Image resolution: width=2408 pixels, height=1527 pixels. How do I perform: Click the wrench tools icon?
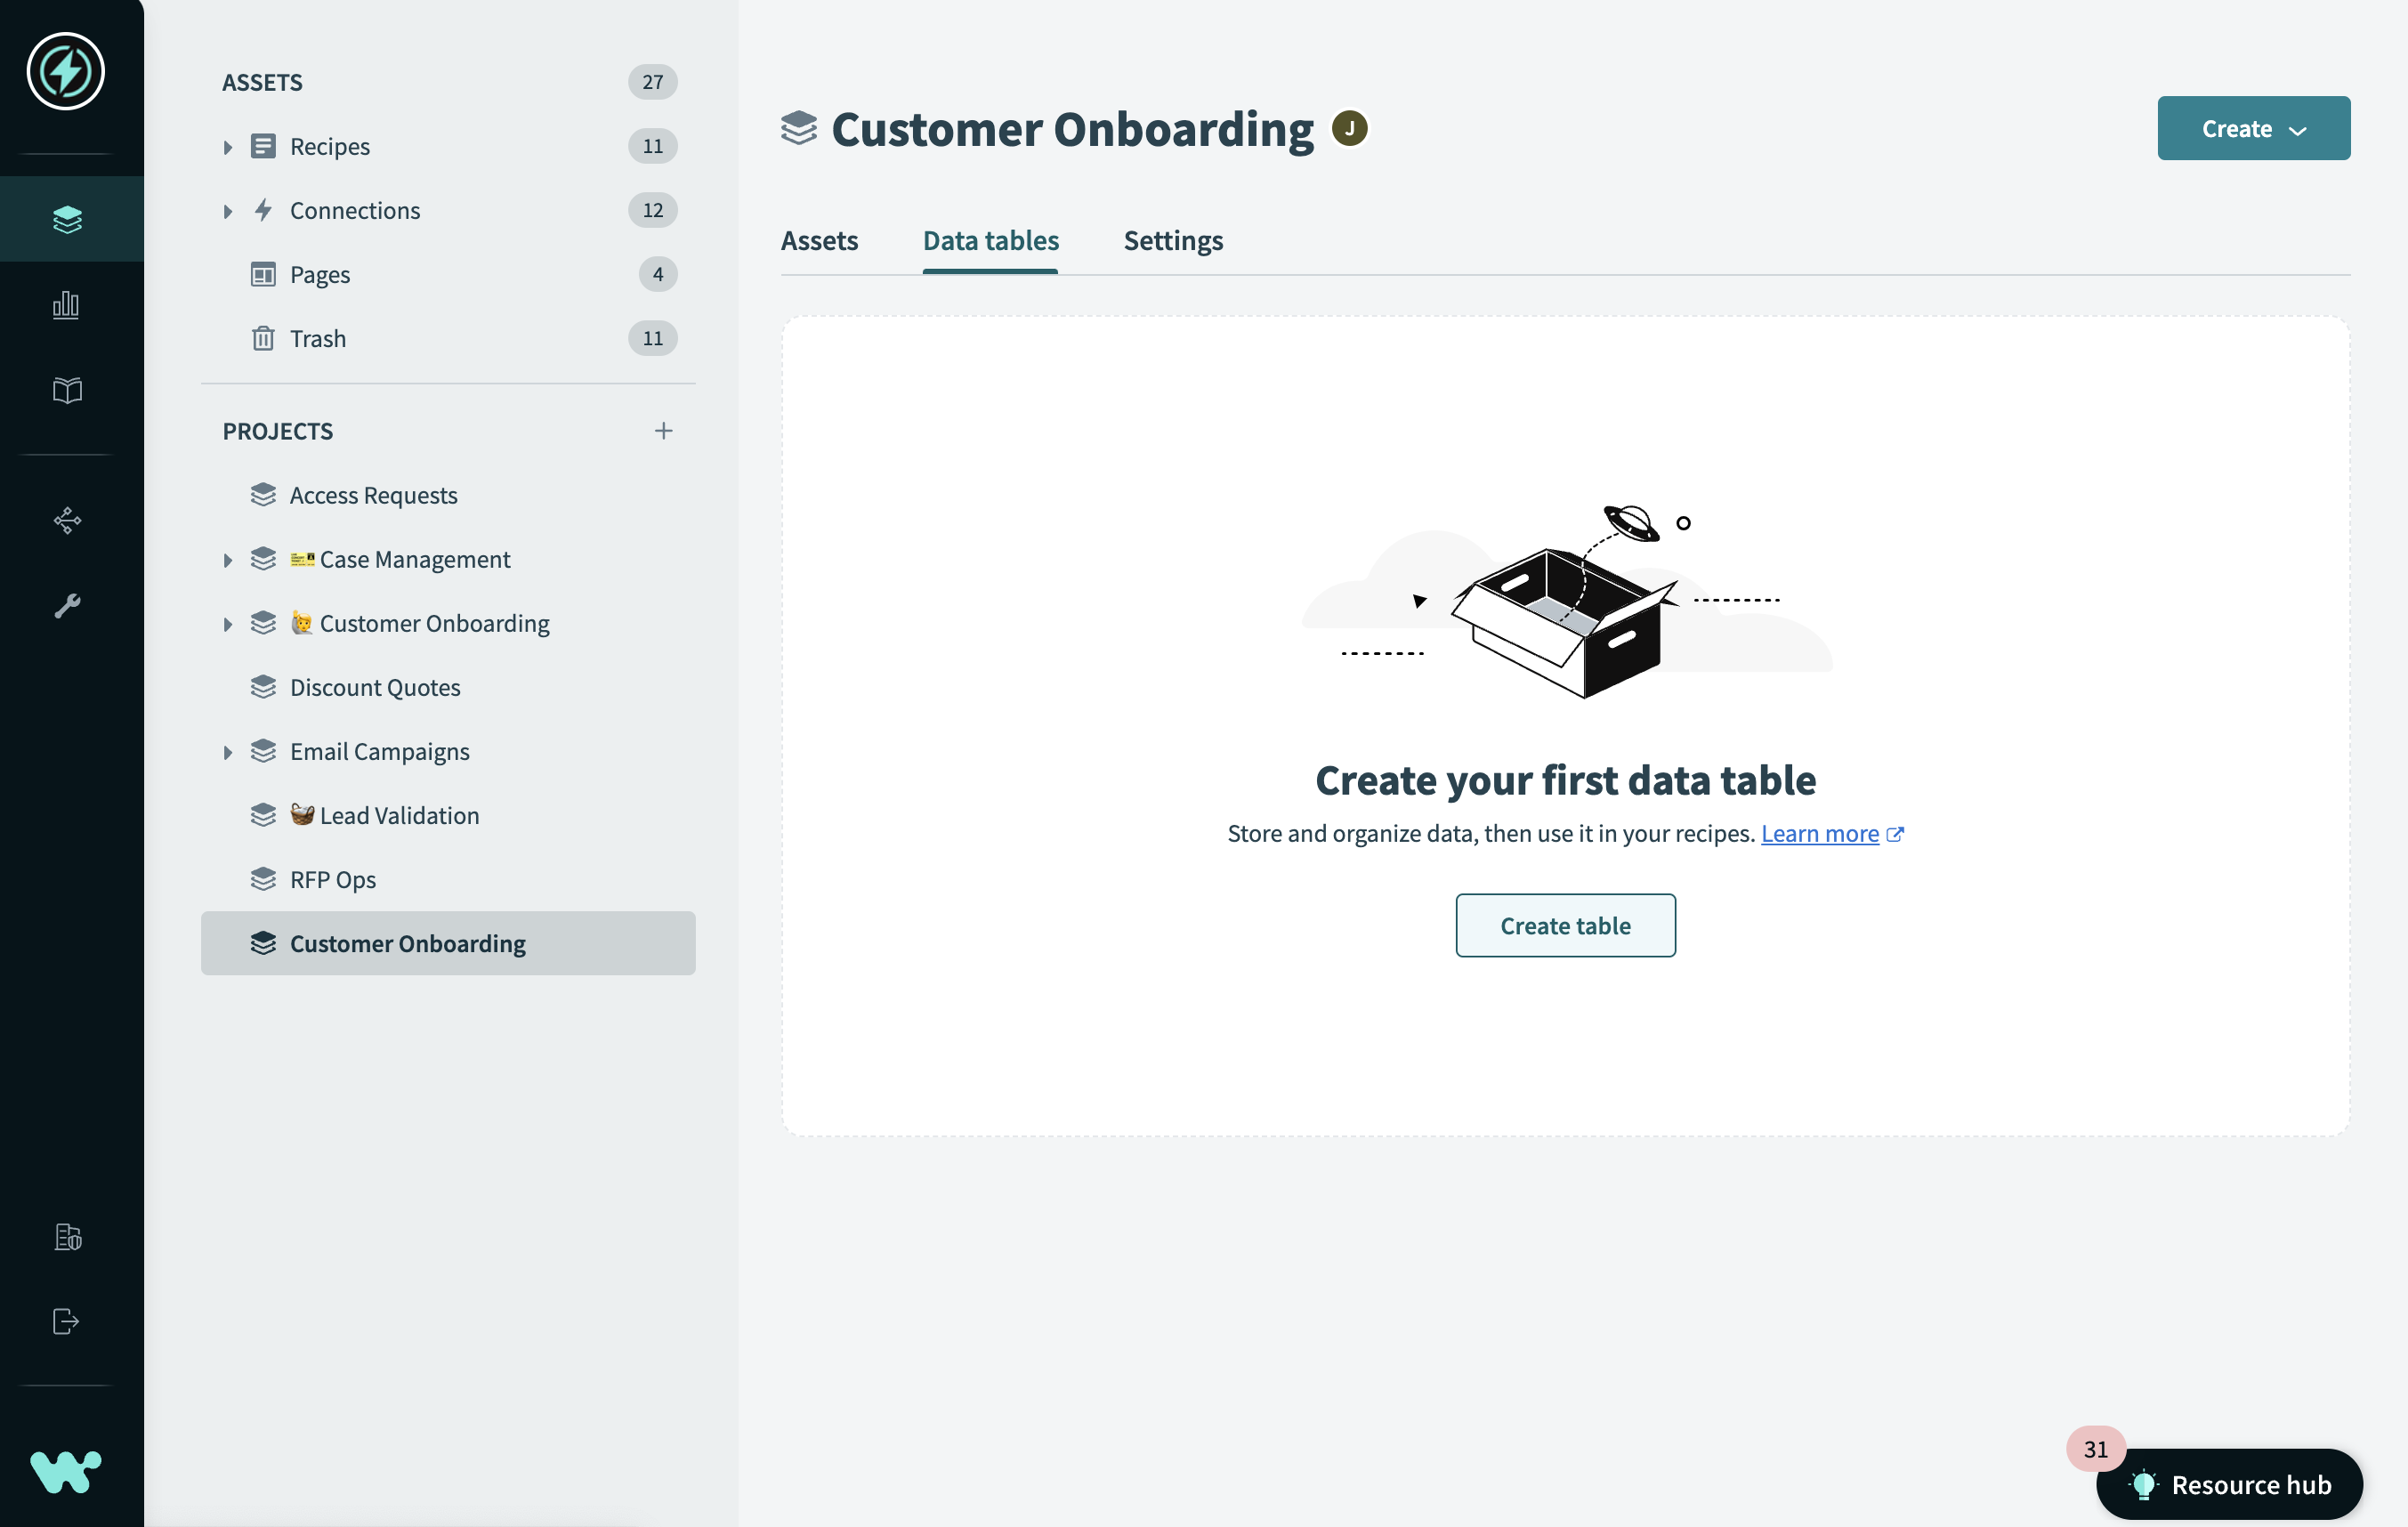(66, 605)
